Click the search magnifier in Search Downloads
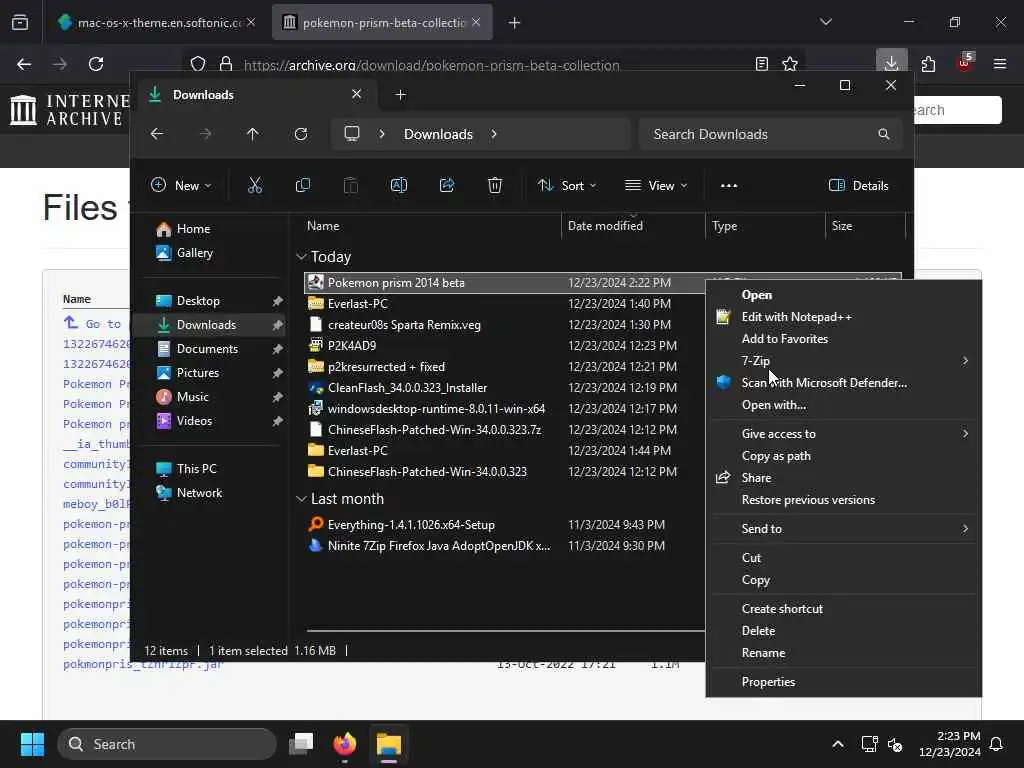Viewport: 1024px width, 768px height. click(884, 134)
